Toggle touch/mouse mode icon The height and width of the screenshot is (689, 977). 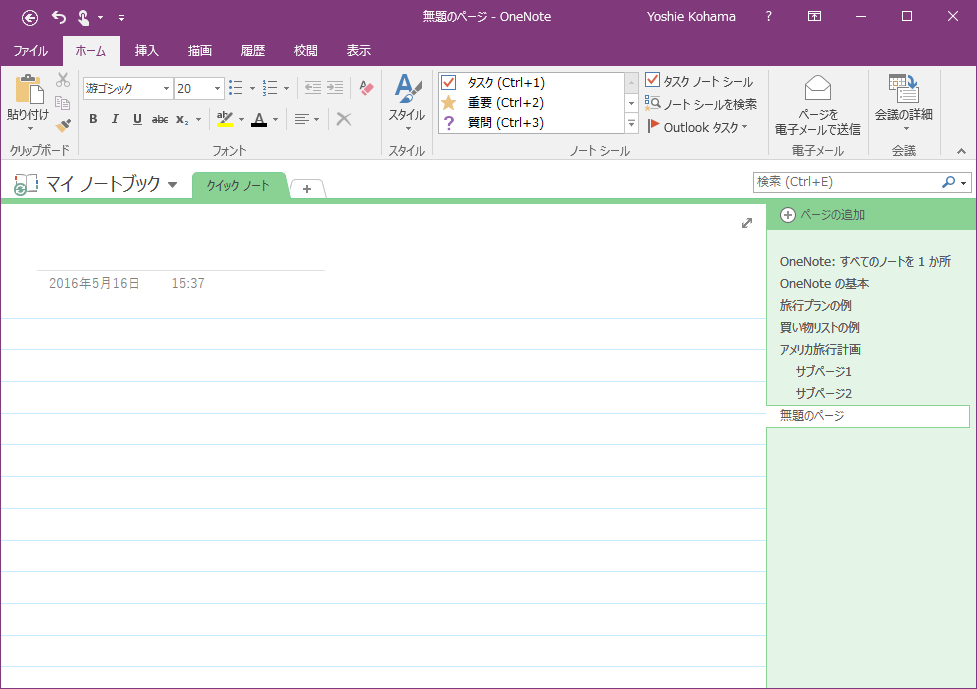click(83, 17)
